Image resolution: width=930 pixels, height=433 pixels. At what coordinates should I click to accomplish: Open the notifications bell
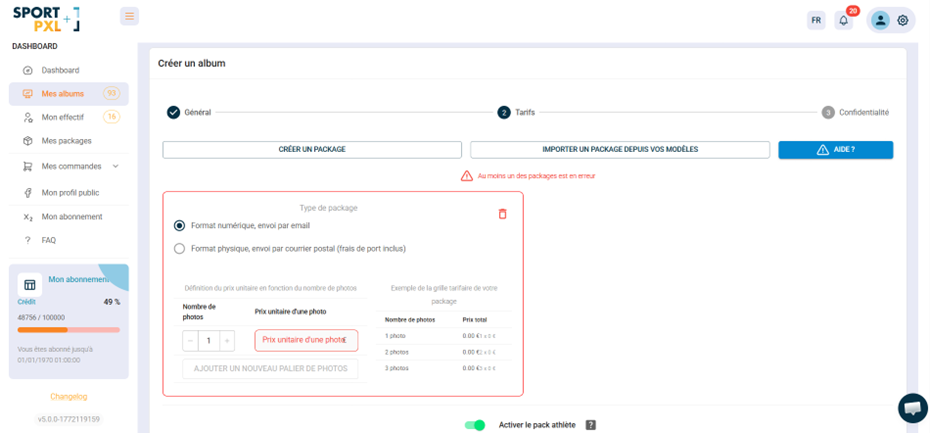[844, 20]
